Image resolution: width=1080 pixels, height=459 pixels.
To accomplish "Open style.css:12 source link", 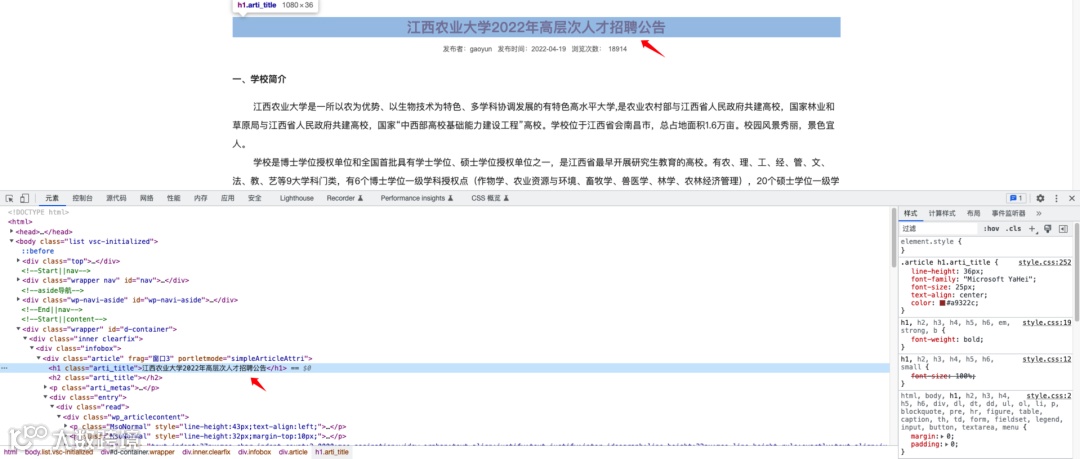I will point(1046,359).
